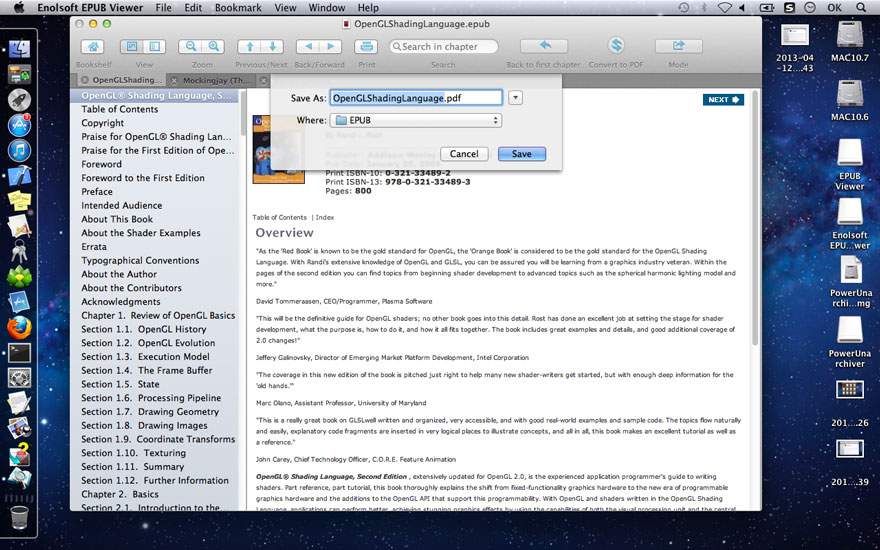Screen dimensions: 880x550
Task: Go to next chapter down arrow
Action: (272, 47)
